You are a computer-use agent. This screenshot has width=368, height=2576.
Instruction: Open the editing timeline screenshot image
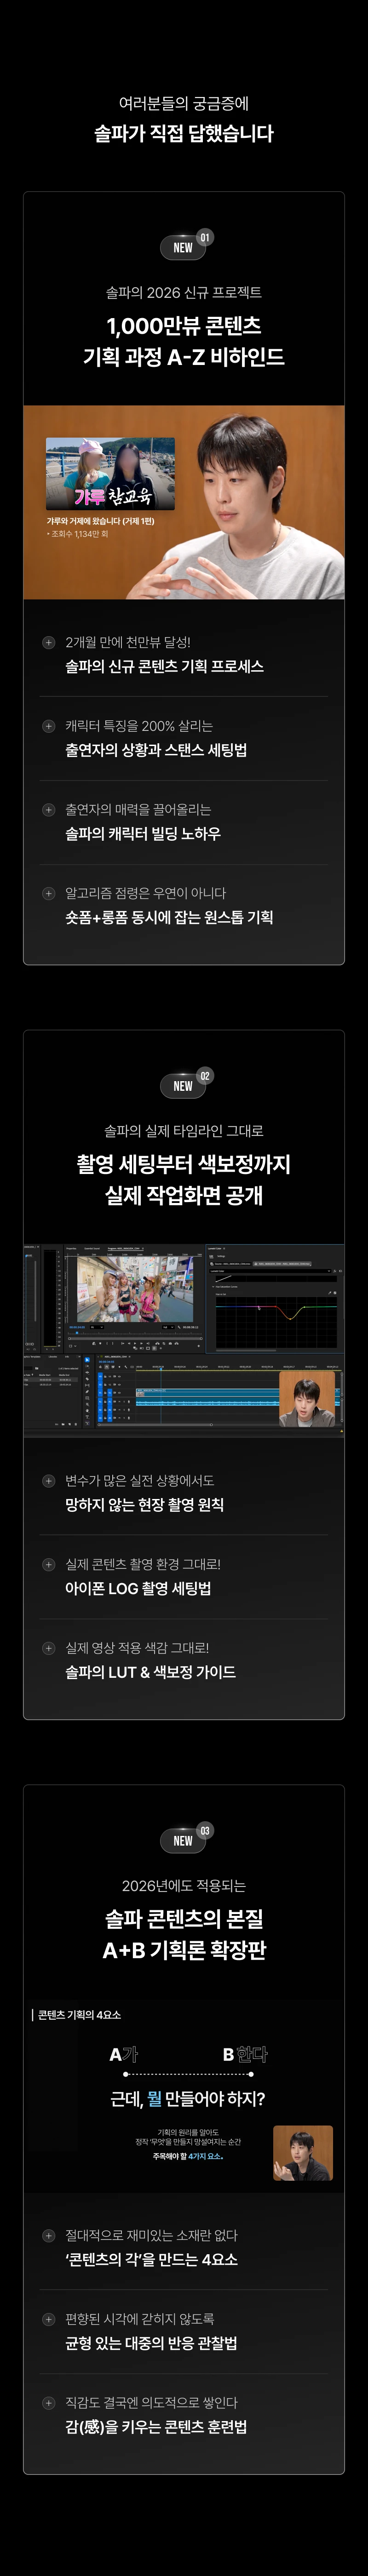pyautogui.click(x=184, y=1340)
